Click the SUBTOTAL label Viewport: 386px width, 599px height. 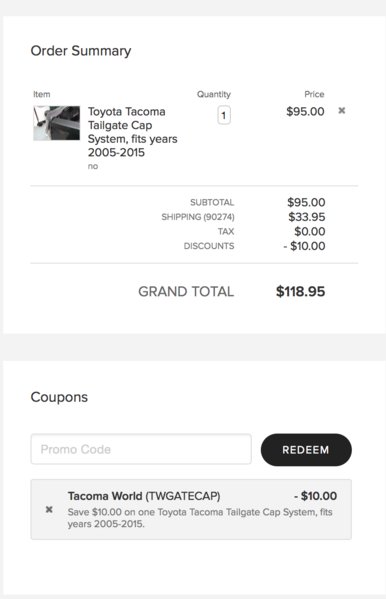212,202
